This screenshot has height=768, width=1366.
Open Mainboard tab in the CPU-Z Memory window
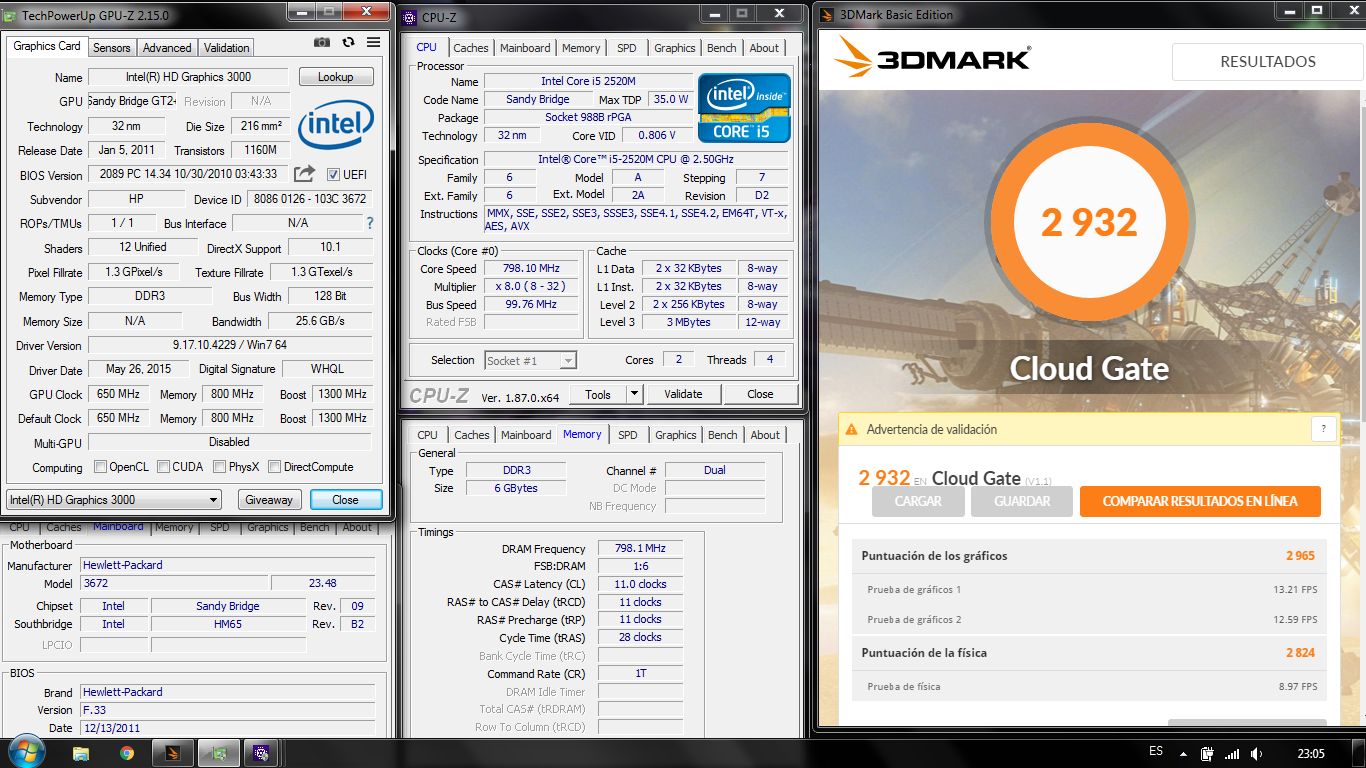point(526,435)
